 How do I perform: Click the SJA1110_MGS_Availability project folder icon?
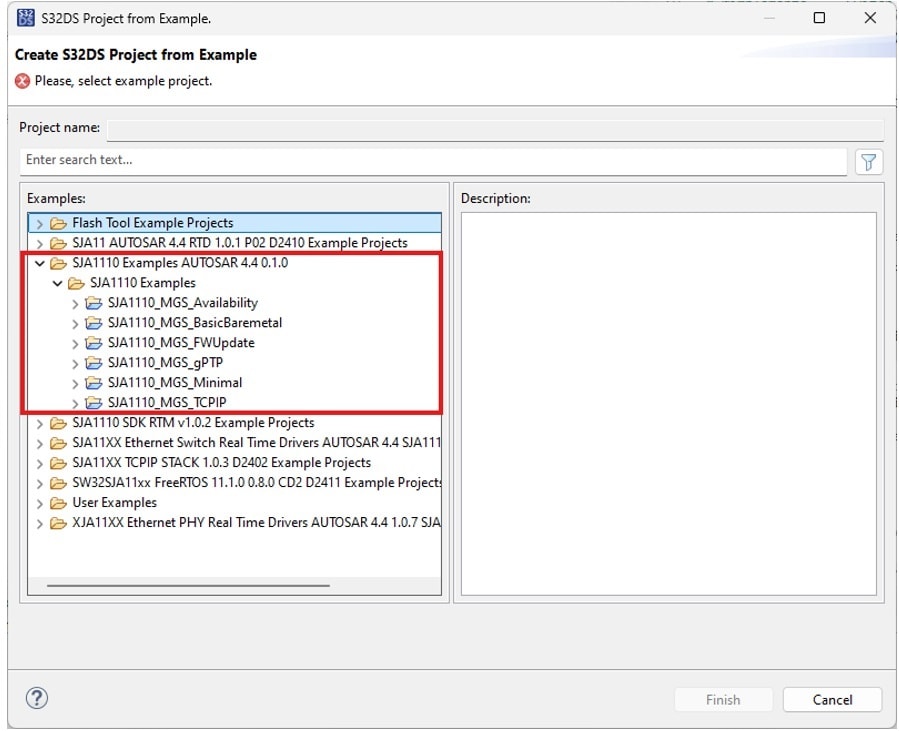pyautogui.click(x=94, y=303)
